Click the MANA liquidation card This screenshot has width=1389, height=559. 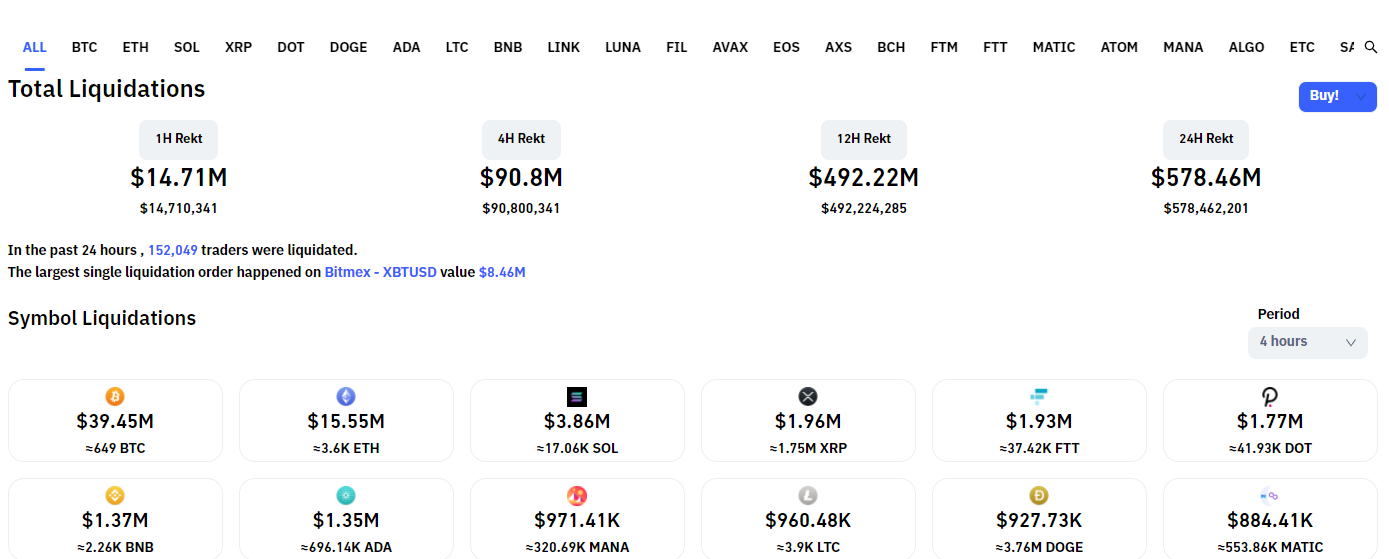click(x=577, y=519)
